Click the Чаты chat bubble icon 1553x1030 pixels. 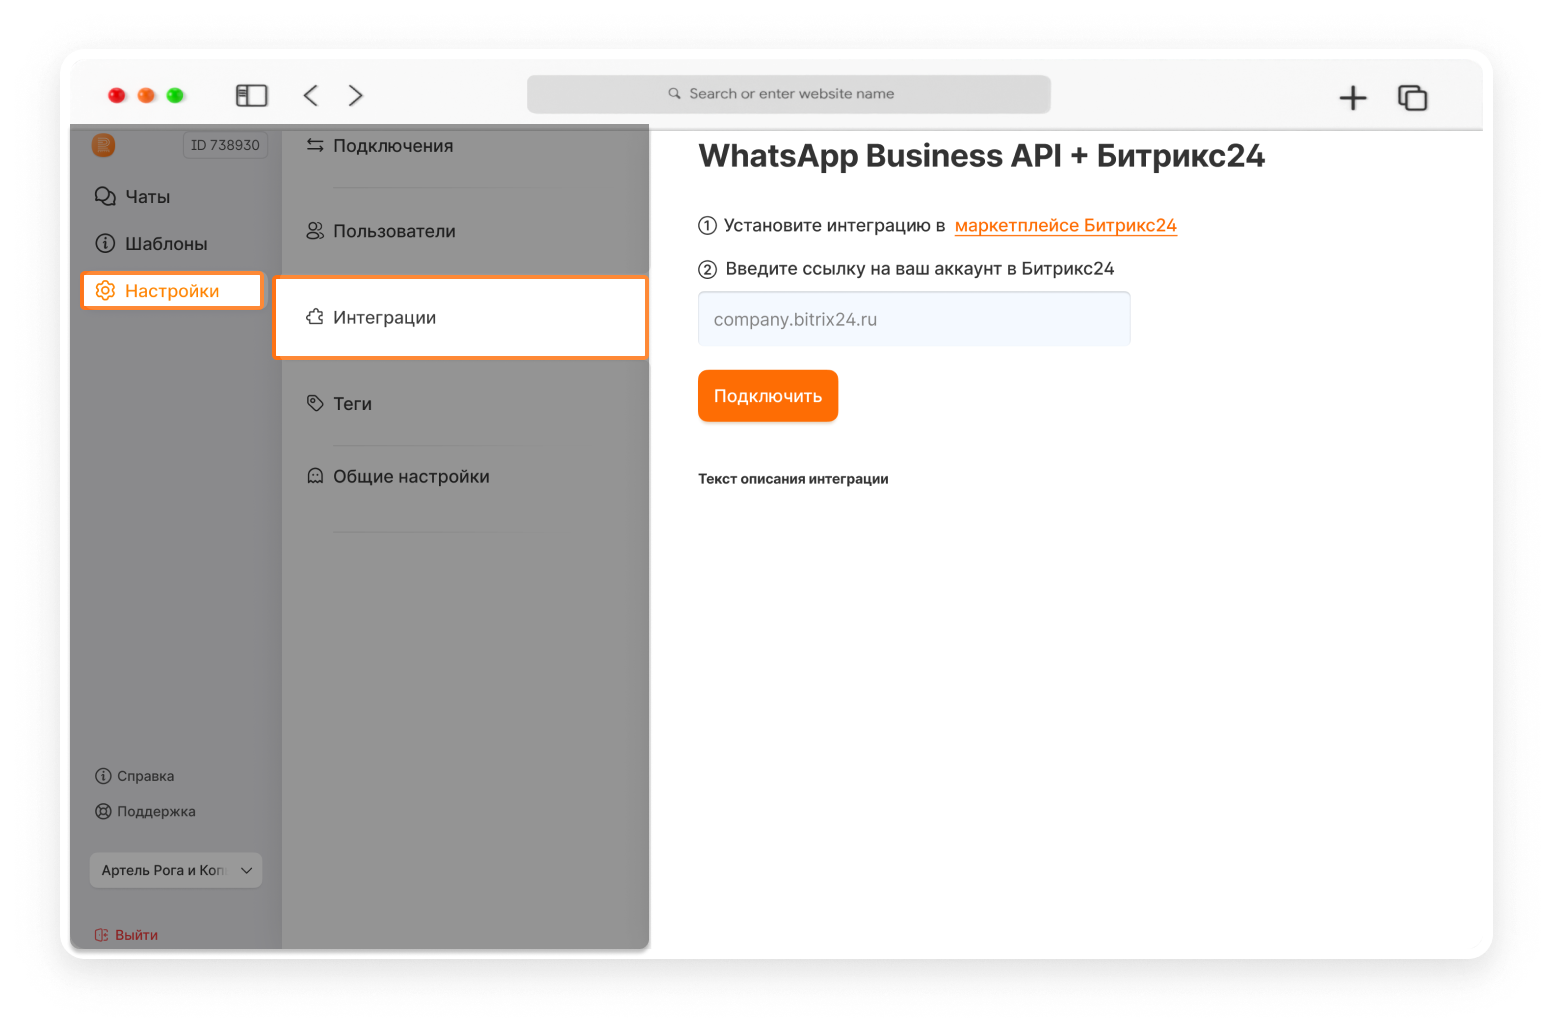tap(105, 196)
